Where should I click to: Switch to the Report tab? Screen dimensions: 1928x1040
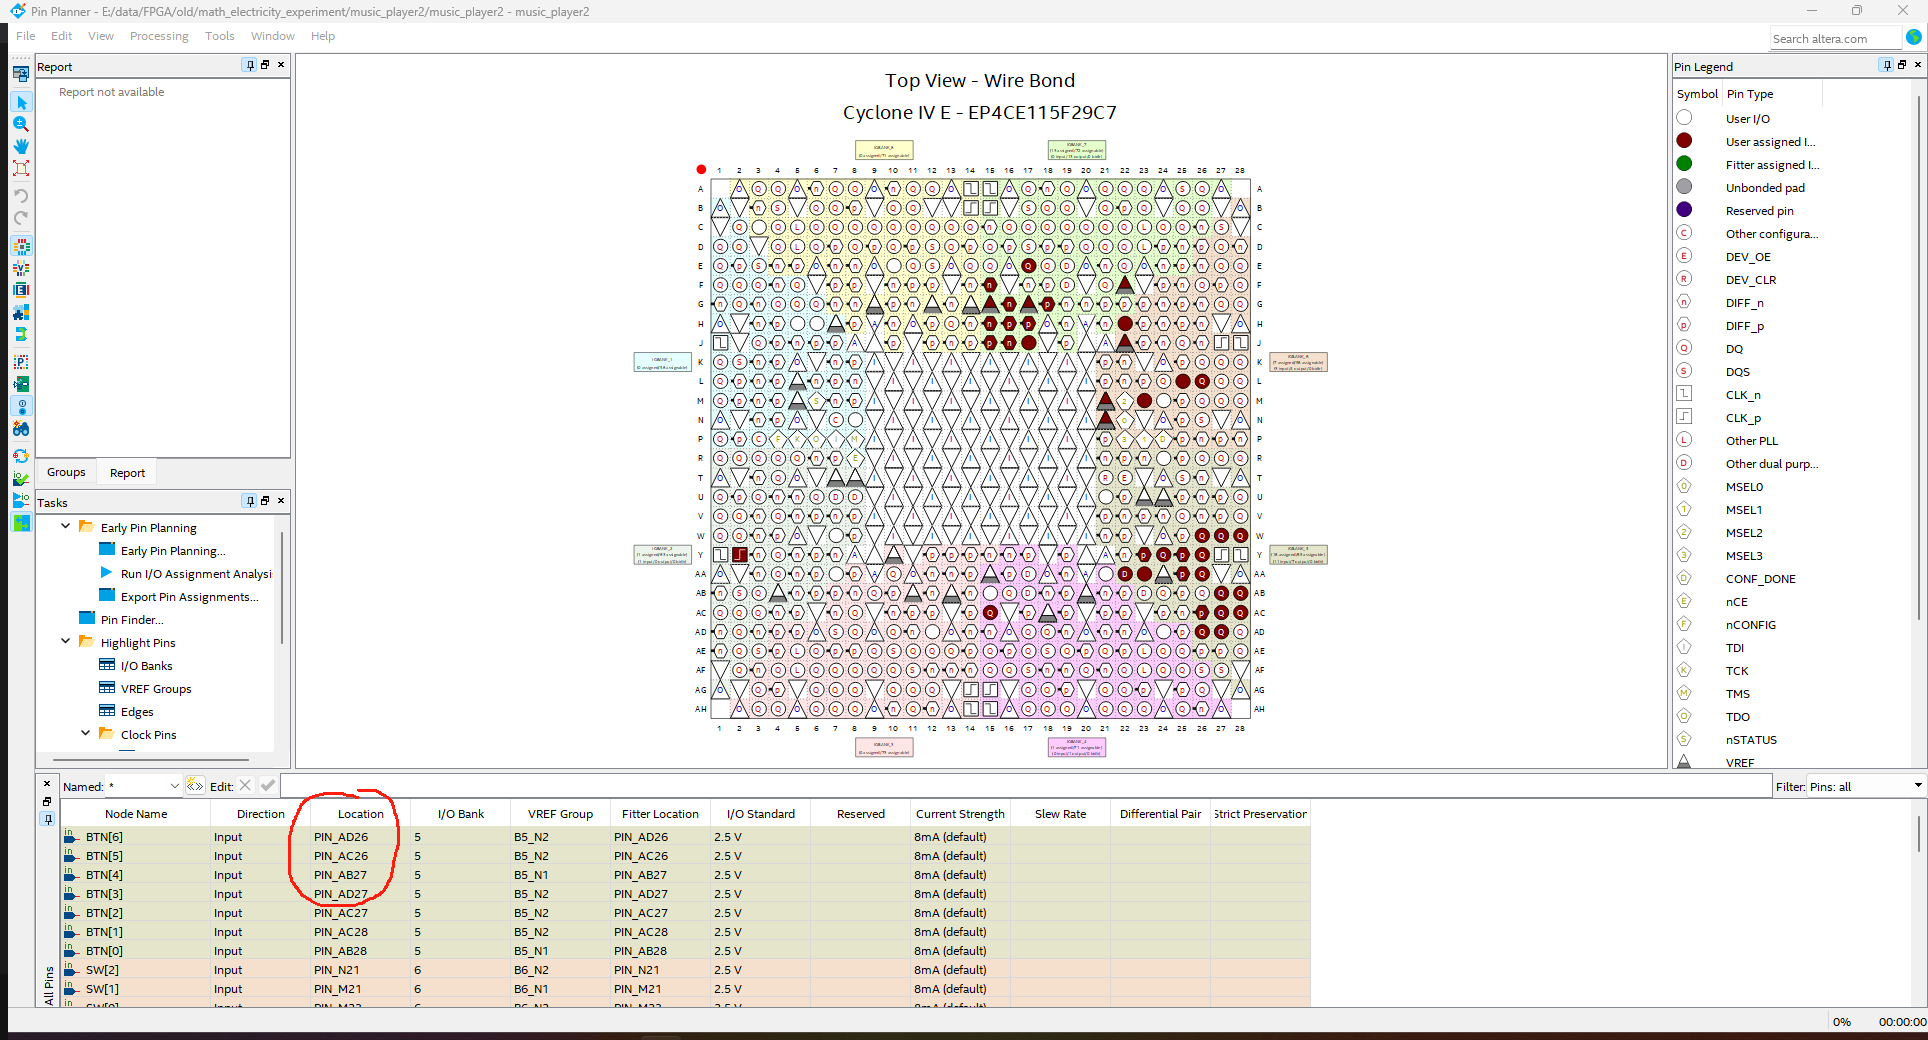point(127,473)
